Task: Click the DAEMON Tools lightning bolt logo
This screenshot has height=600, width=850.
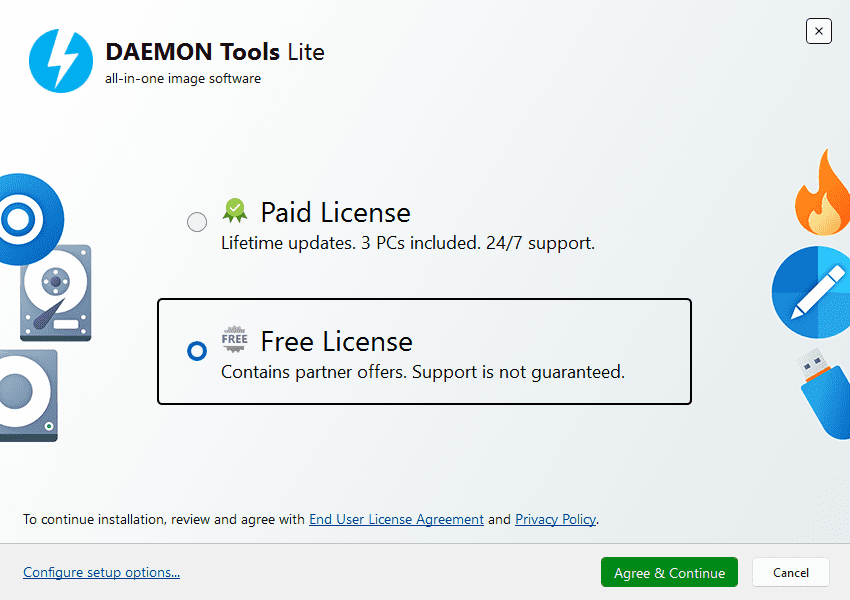Action: click(61, 60)
